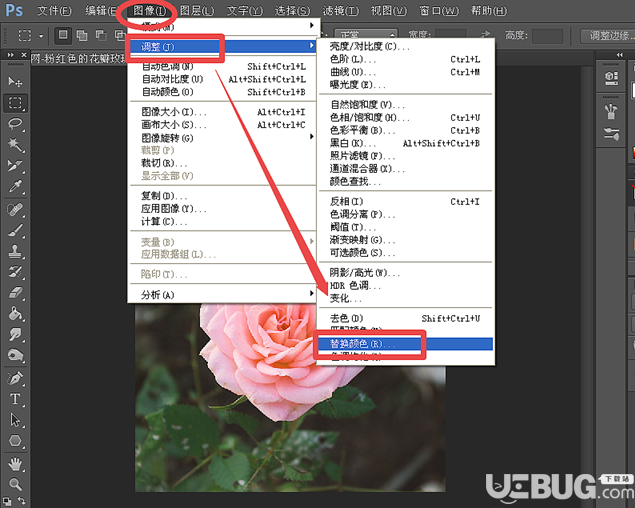
Task: Choose New selection mode
Action: tap(63, 36)
